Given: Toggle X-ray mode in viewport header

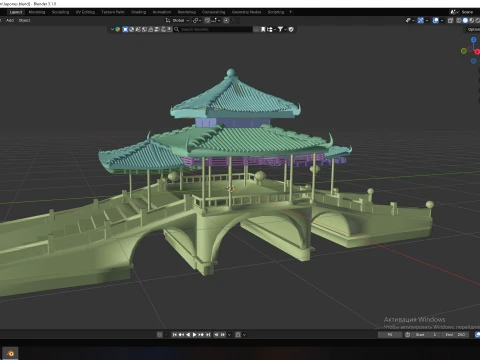Looking at the screenshot, I should 450,20.
